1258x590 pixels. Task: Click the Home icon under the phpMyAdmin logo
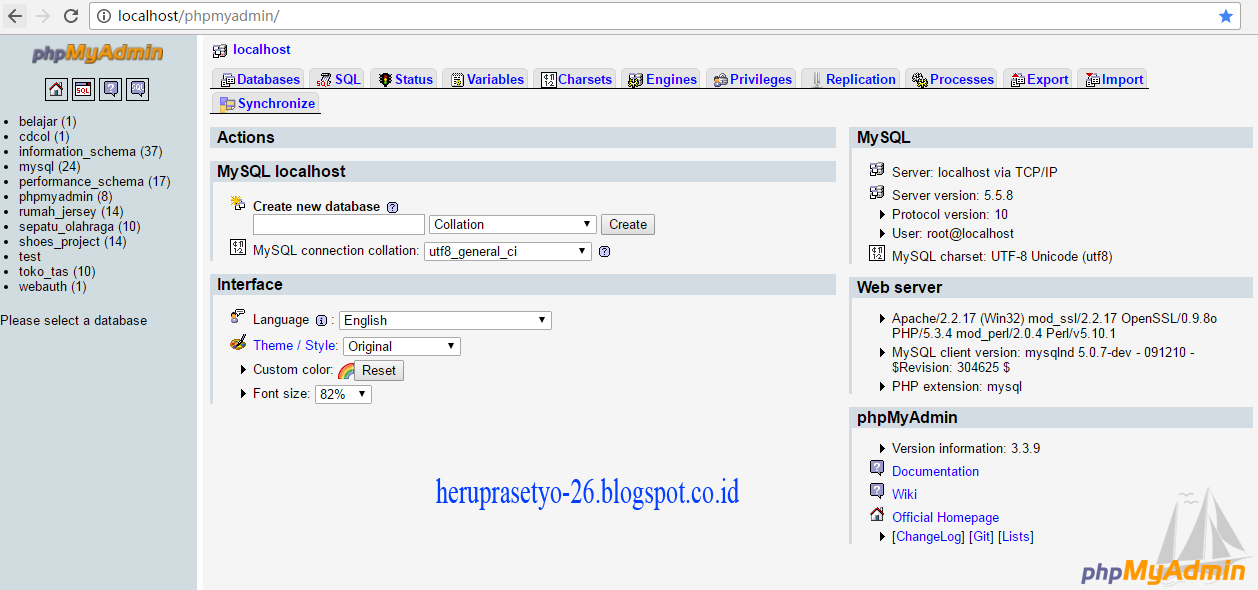click(56, 89)
